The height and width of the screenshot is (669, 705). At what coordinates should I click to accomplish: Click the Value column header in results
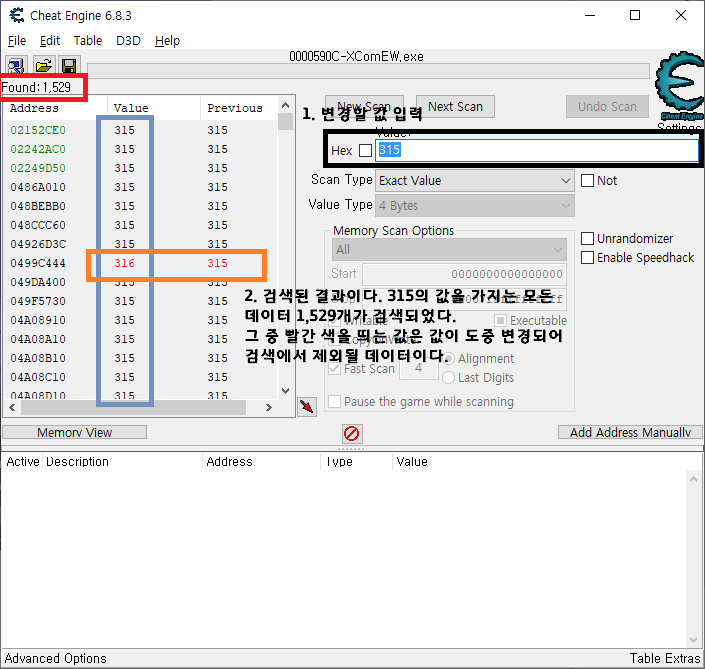[x=154, y=108]
